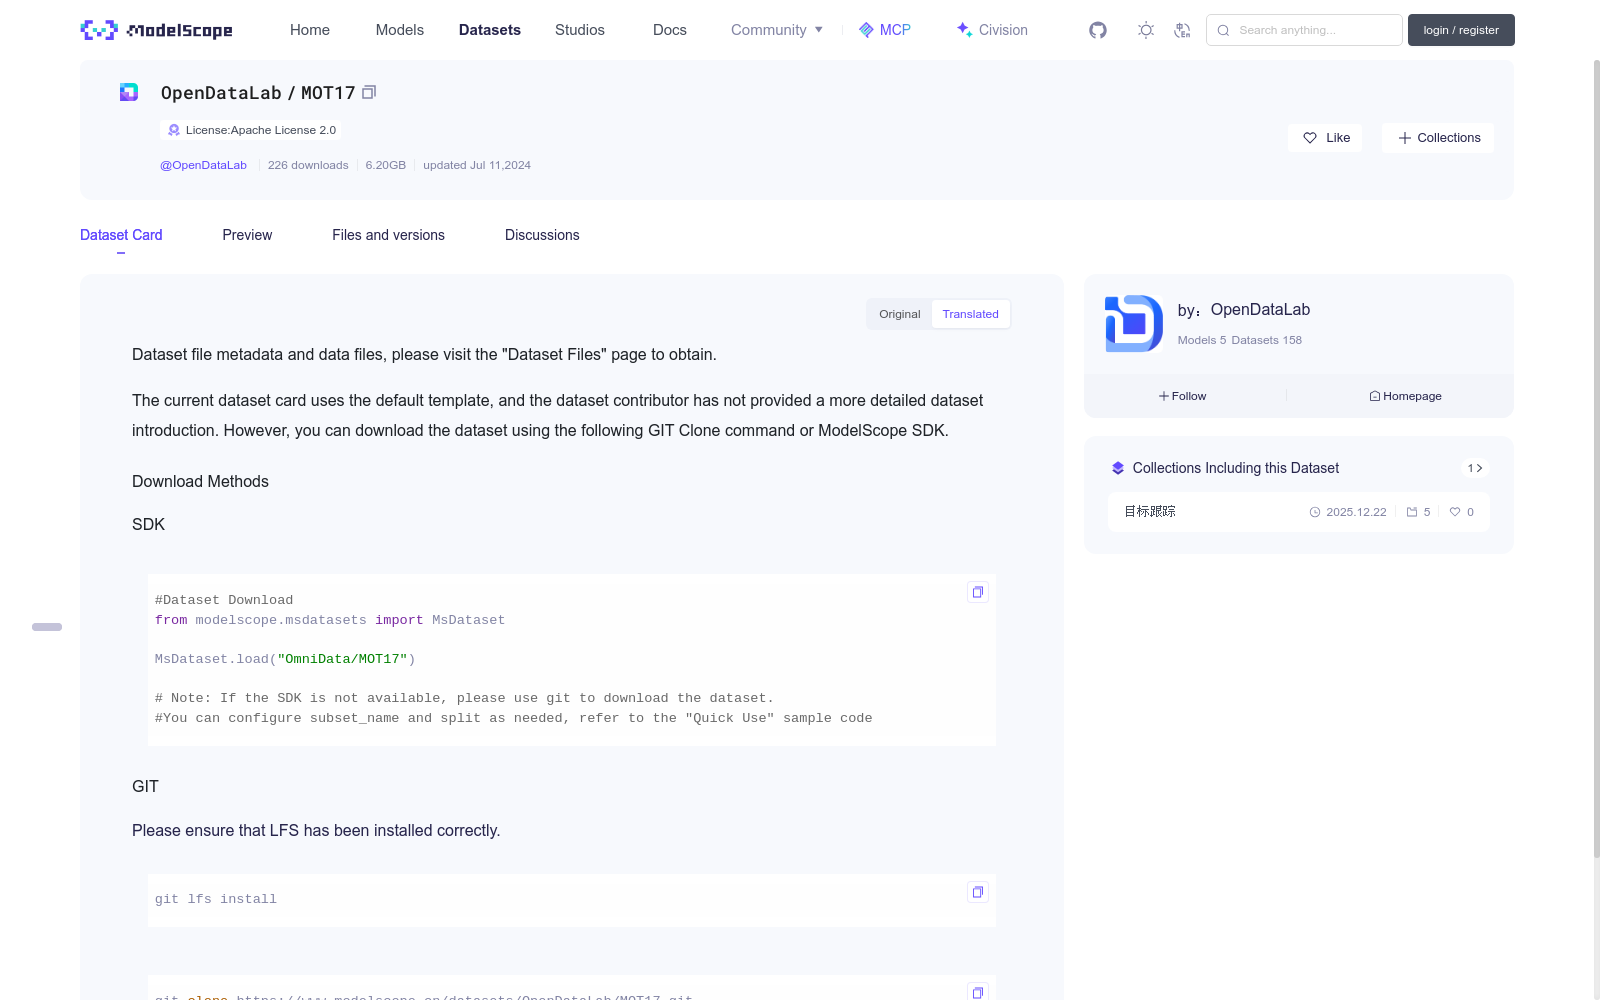Select the Dataset Card tab
Screen dimensions: 1600x1000
[121, 235]
